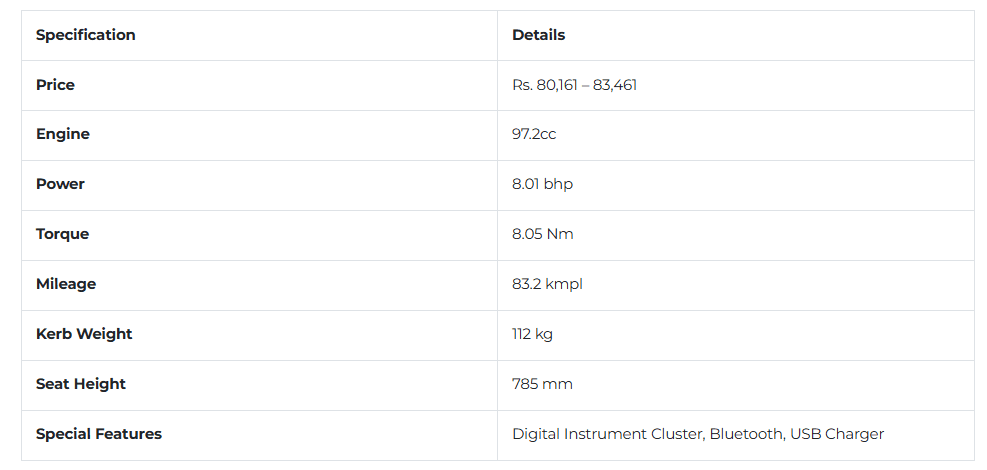
Task: Click the price value Rs. 80,161 – 83,461
Action: (x=574, y=85)
